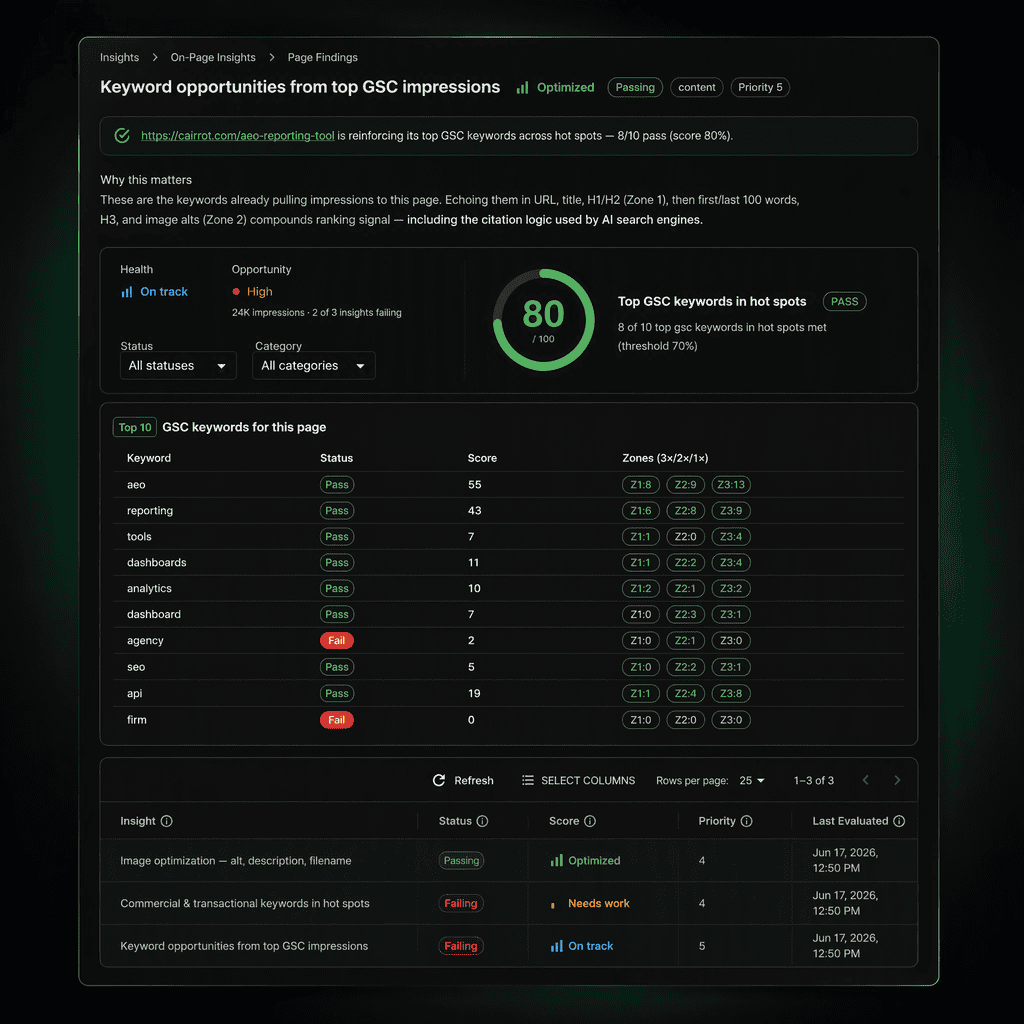Click the Passing badge in the header
1024x1024 pixels.
coord(635,88)
